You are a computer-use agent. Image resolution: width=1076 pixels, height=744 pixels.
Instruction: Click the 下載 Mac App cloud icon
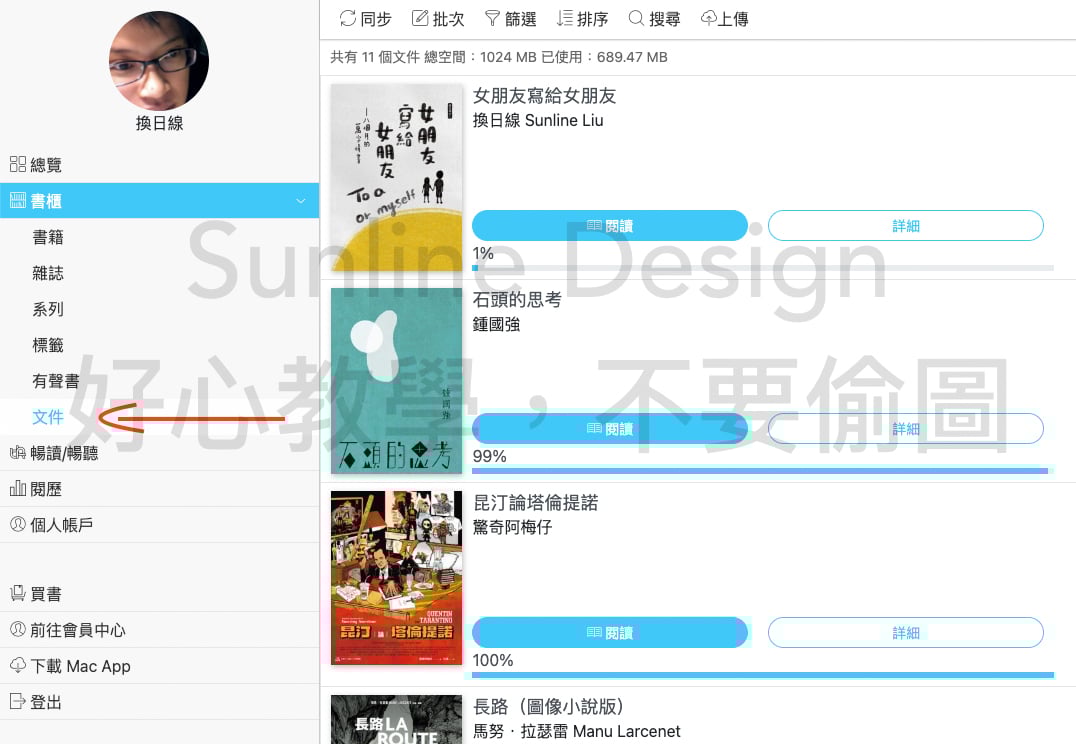(18, 666)
